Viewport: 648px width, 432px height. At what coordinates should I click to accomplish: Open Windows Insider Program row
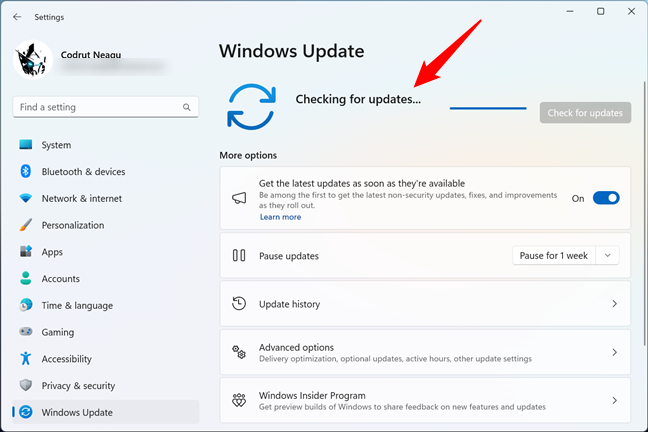pyautogui.click(x=425, y=400)
